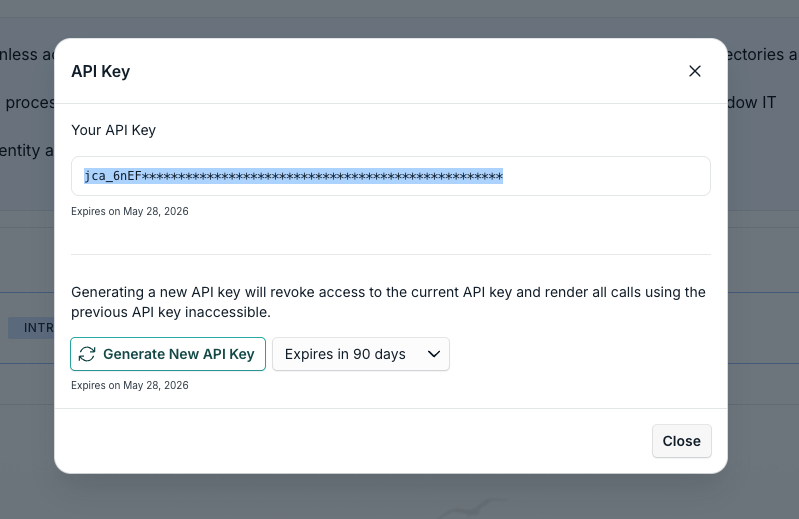799x519 pixels.
Task: Click the chevron arrow on expiry dropdown
Action: tap(434, 354)
